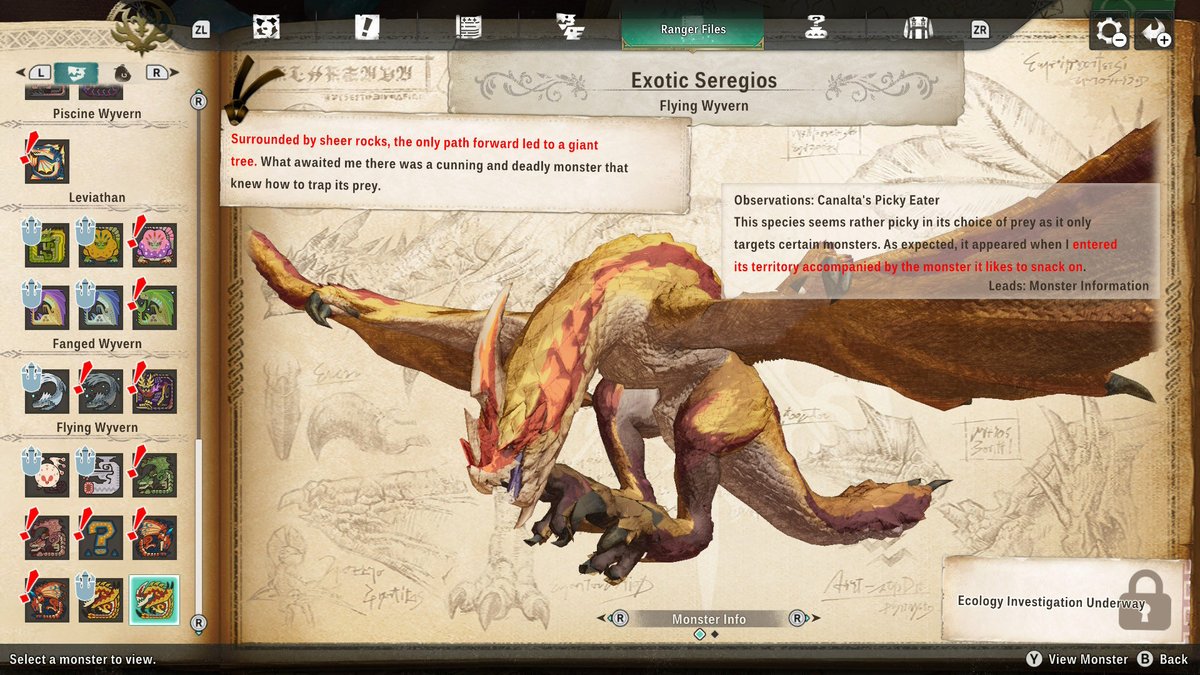
Task: Open the question mark help tab
Action: (x=816, y=27)
